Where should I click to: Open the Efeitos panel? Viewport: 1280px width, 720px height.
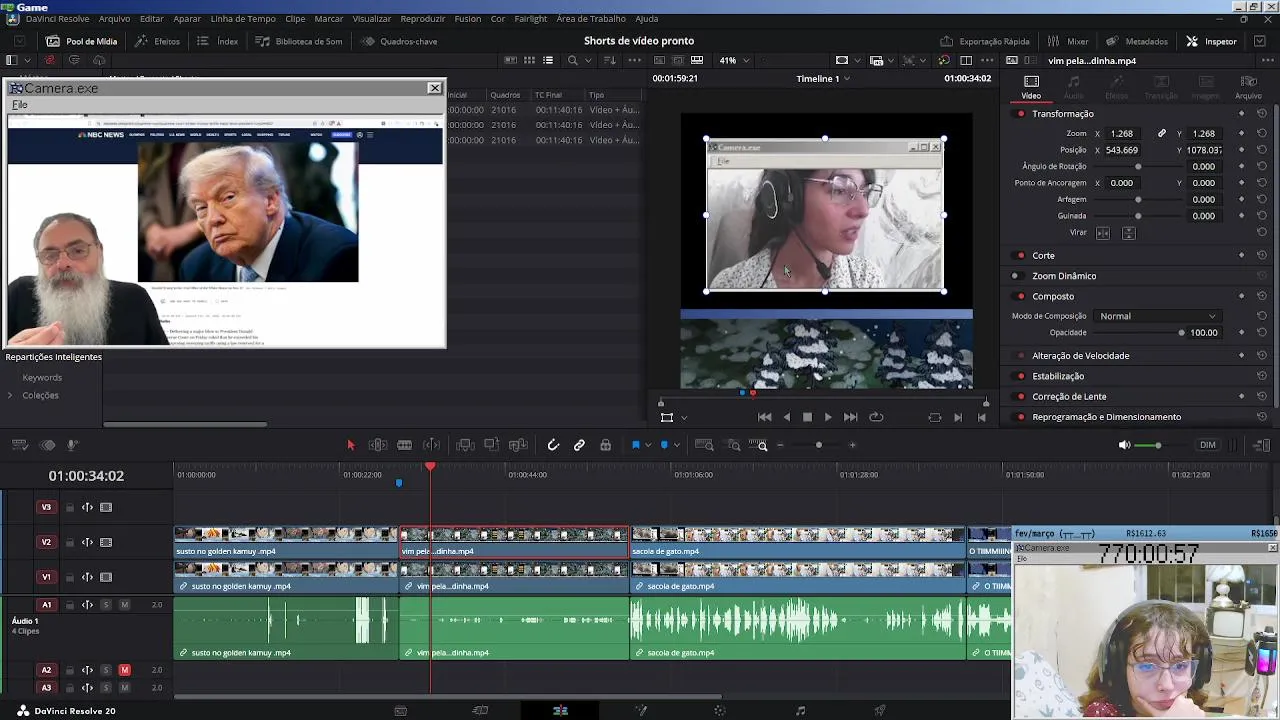click(x=158, y=41)
